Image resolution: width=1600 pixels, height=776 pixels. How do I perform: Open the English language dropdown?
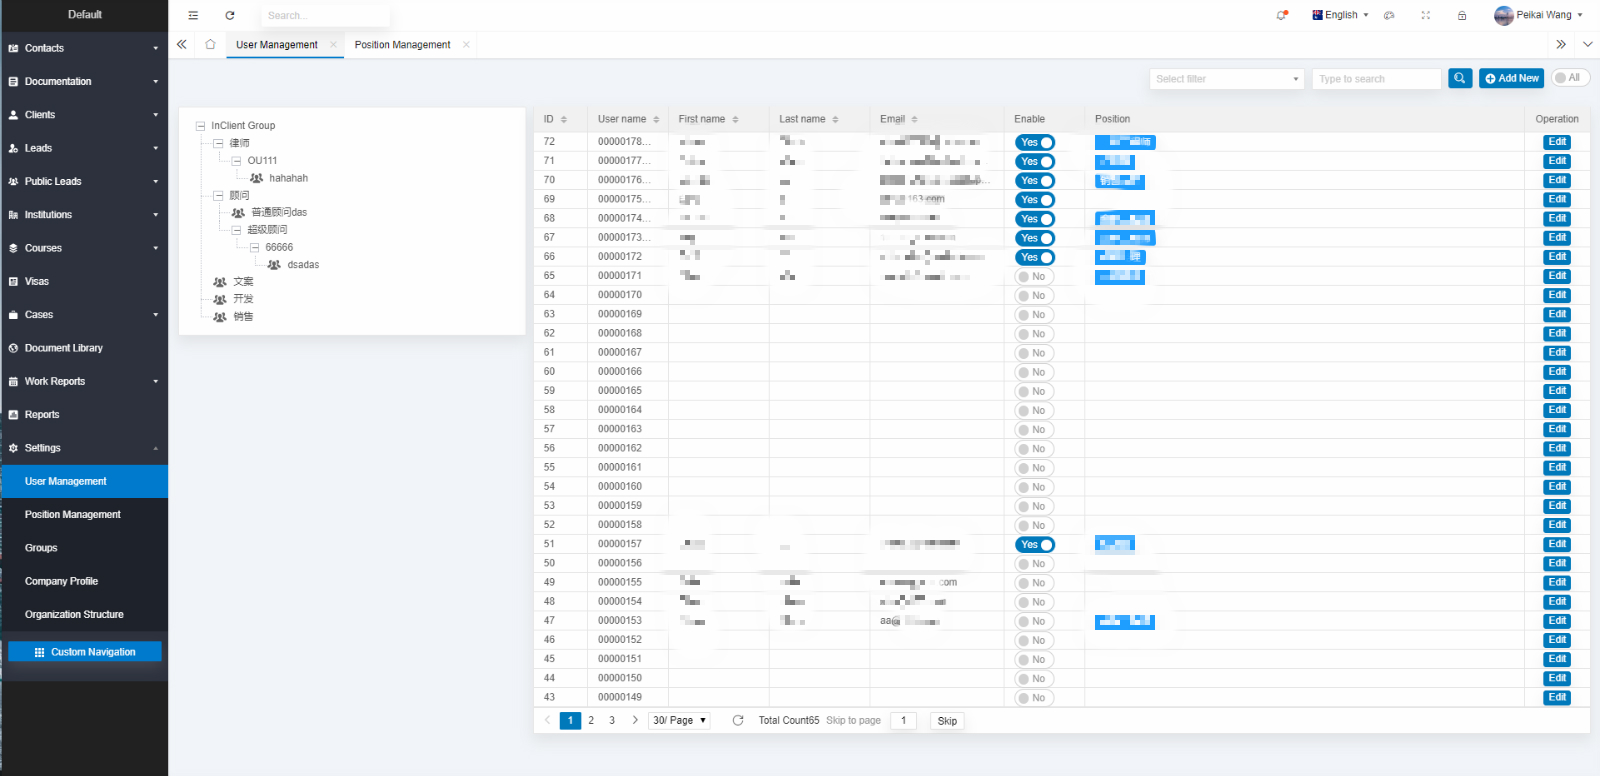[1341, 15]
